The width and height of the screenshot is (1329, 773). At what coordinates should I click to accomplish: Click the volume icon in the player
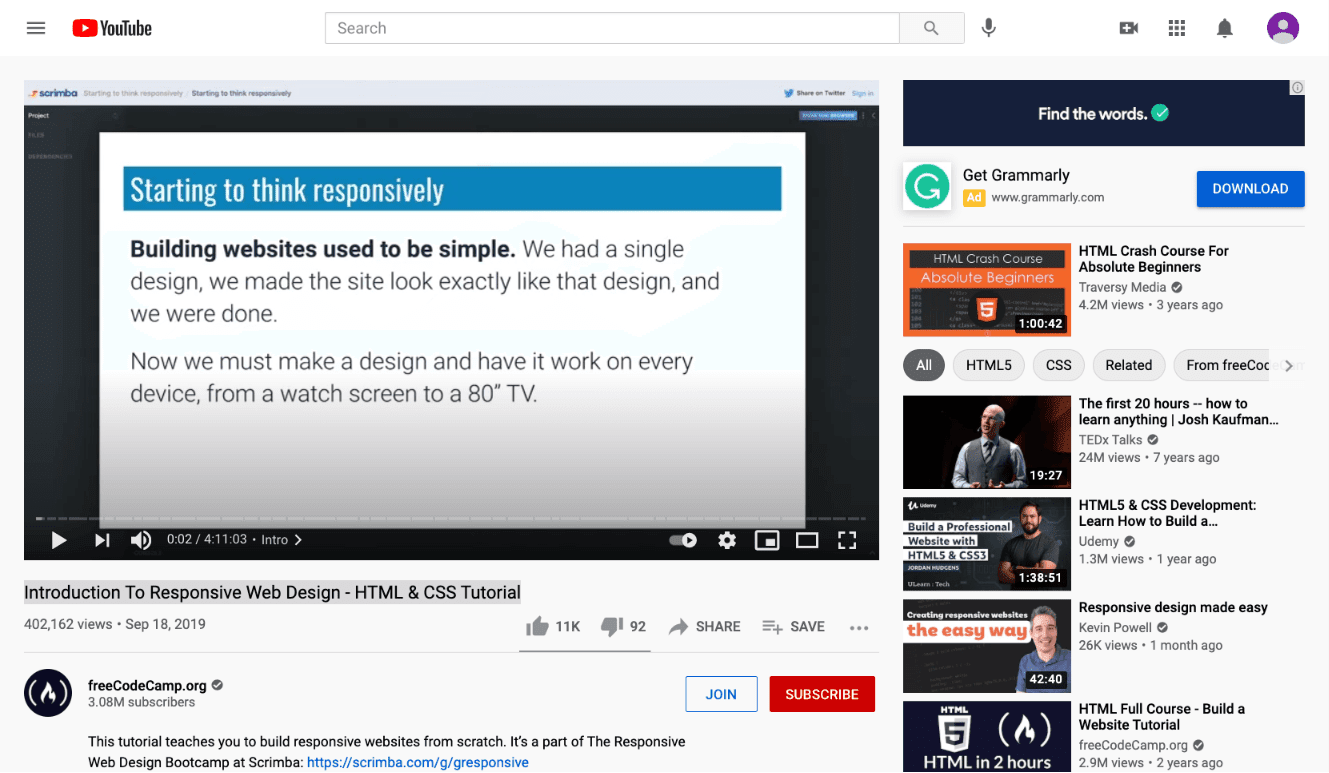pos(141,540)
